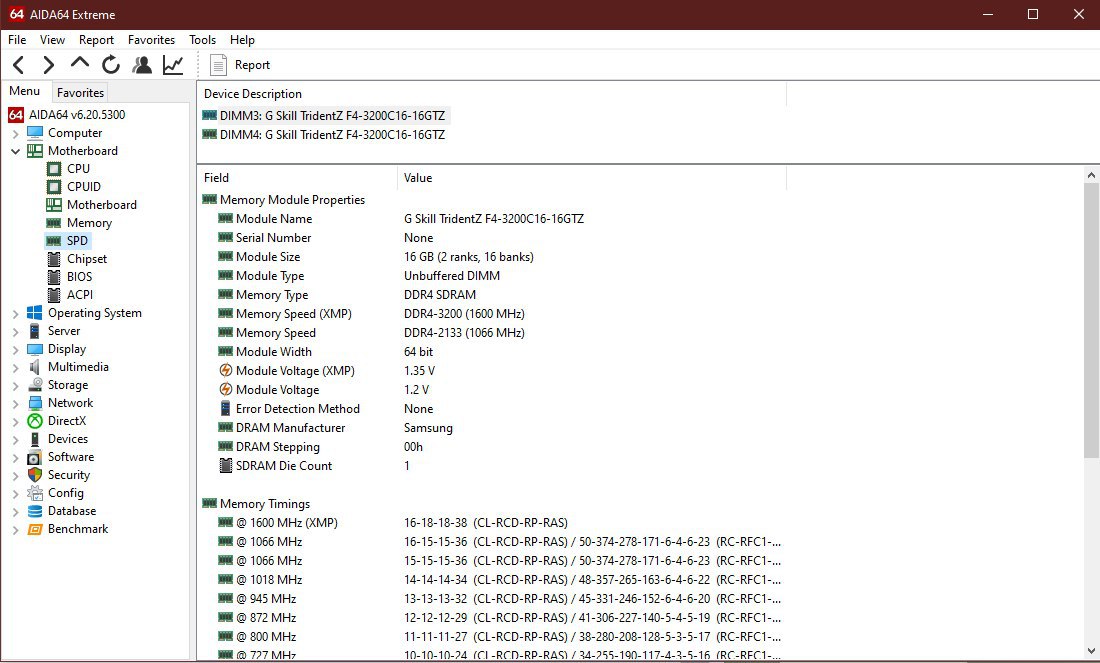Click the Value column header

[x=591, y=178]
